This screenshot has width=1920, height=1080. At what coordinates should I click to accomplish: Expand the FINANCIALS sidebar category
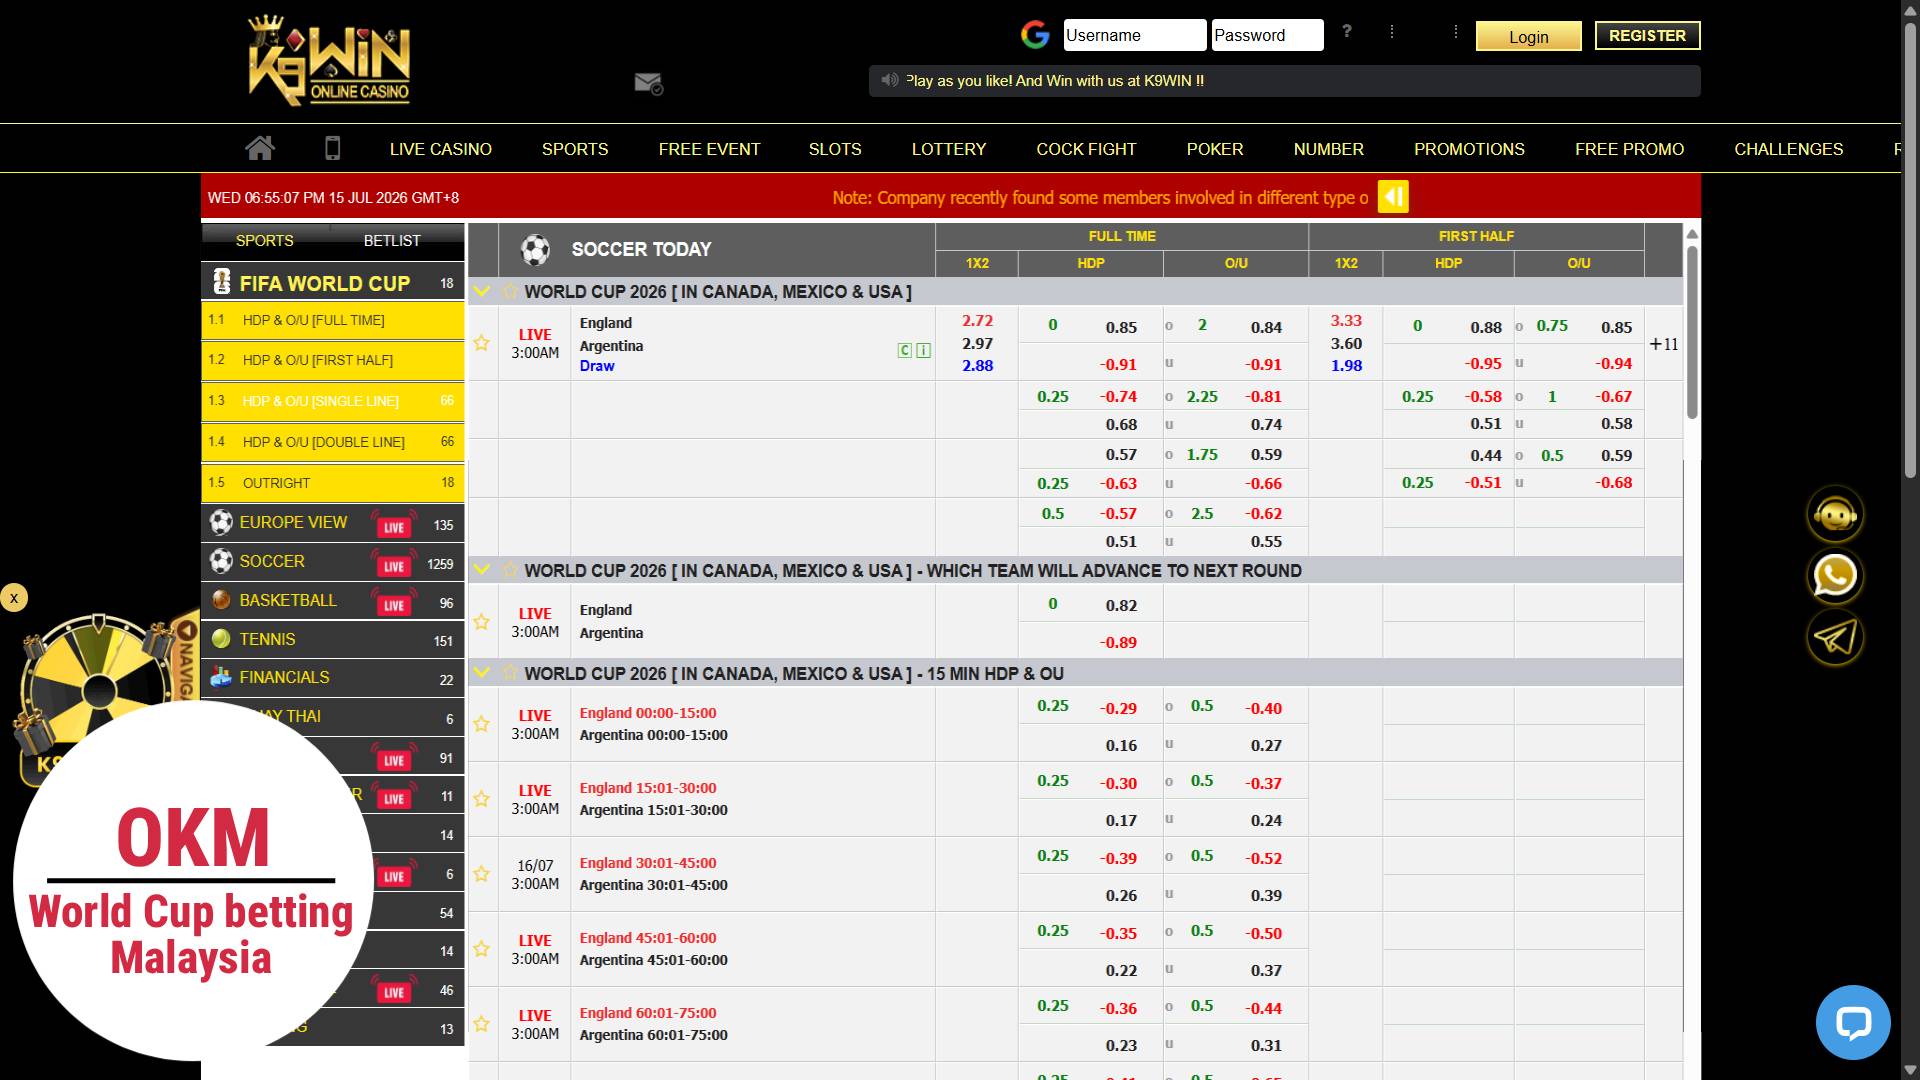(333, 678)
